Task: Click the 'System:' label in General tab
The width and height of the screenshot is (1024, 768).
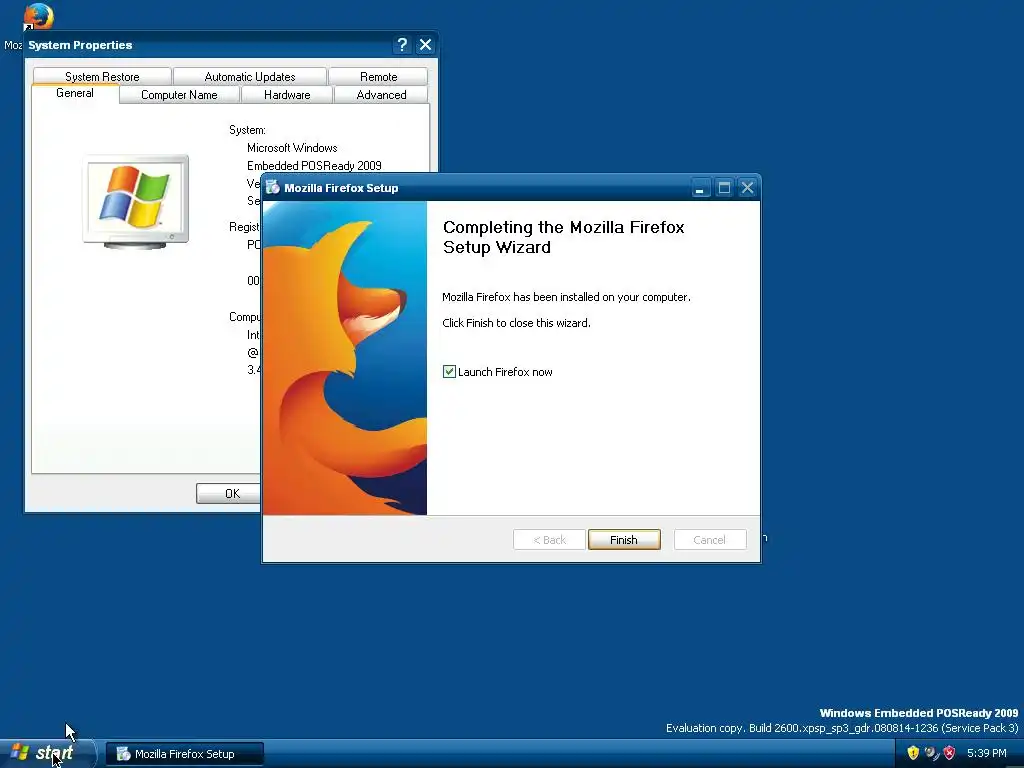Action: (247, 130)
